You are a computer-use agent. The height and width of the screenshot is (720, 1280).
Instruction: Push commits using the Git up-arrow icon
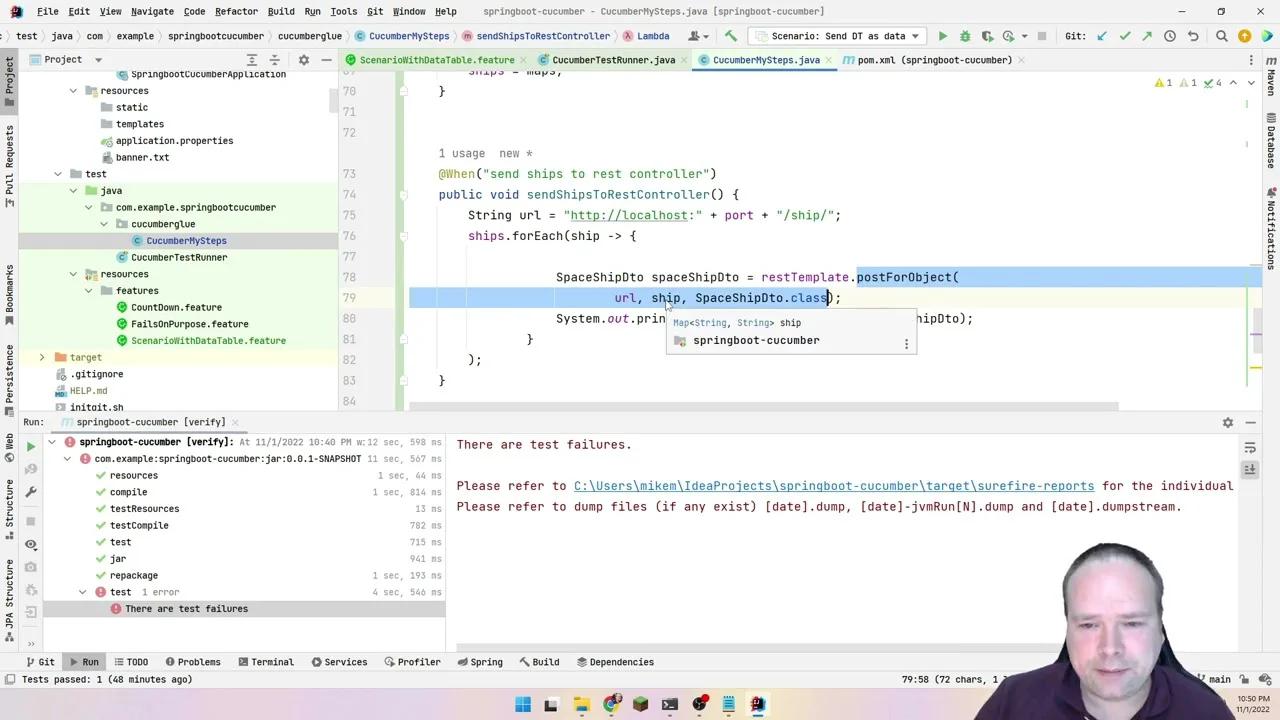(1146, 36)
